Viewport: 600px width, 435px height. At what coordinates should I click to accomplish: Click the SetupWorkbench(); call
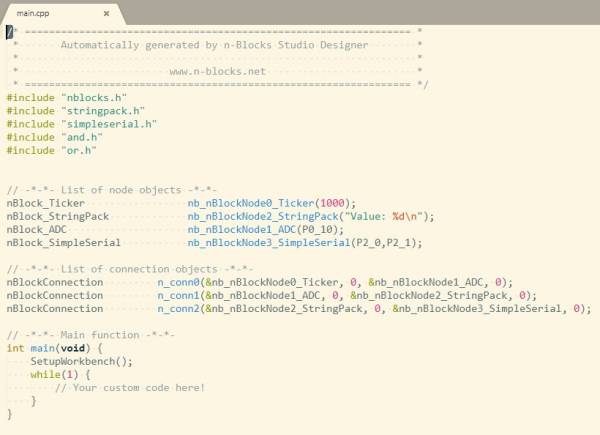82,361
